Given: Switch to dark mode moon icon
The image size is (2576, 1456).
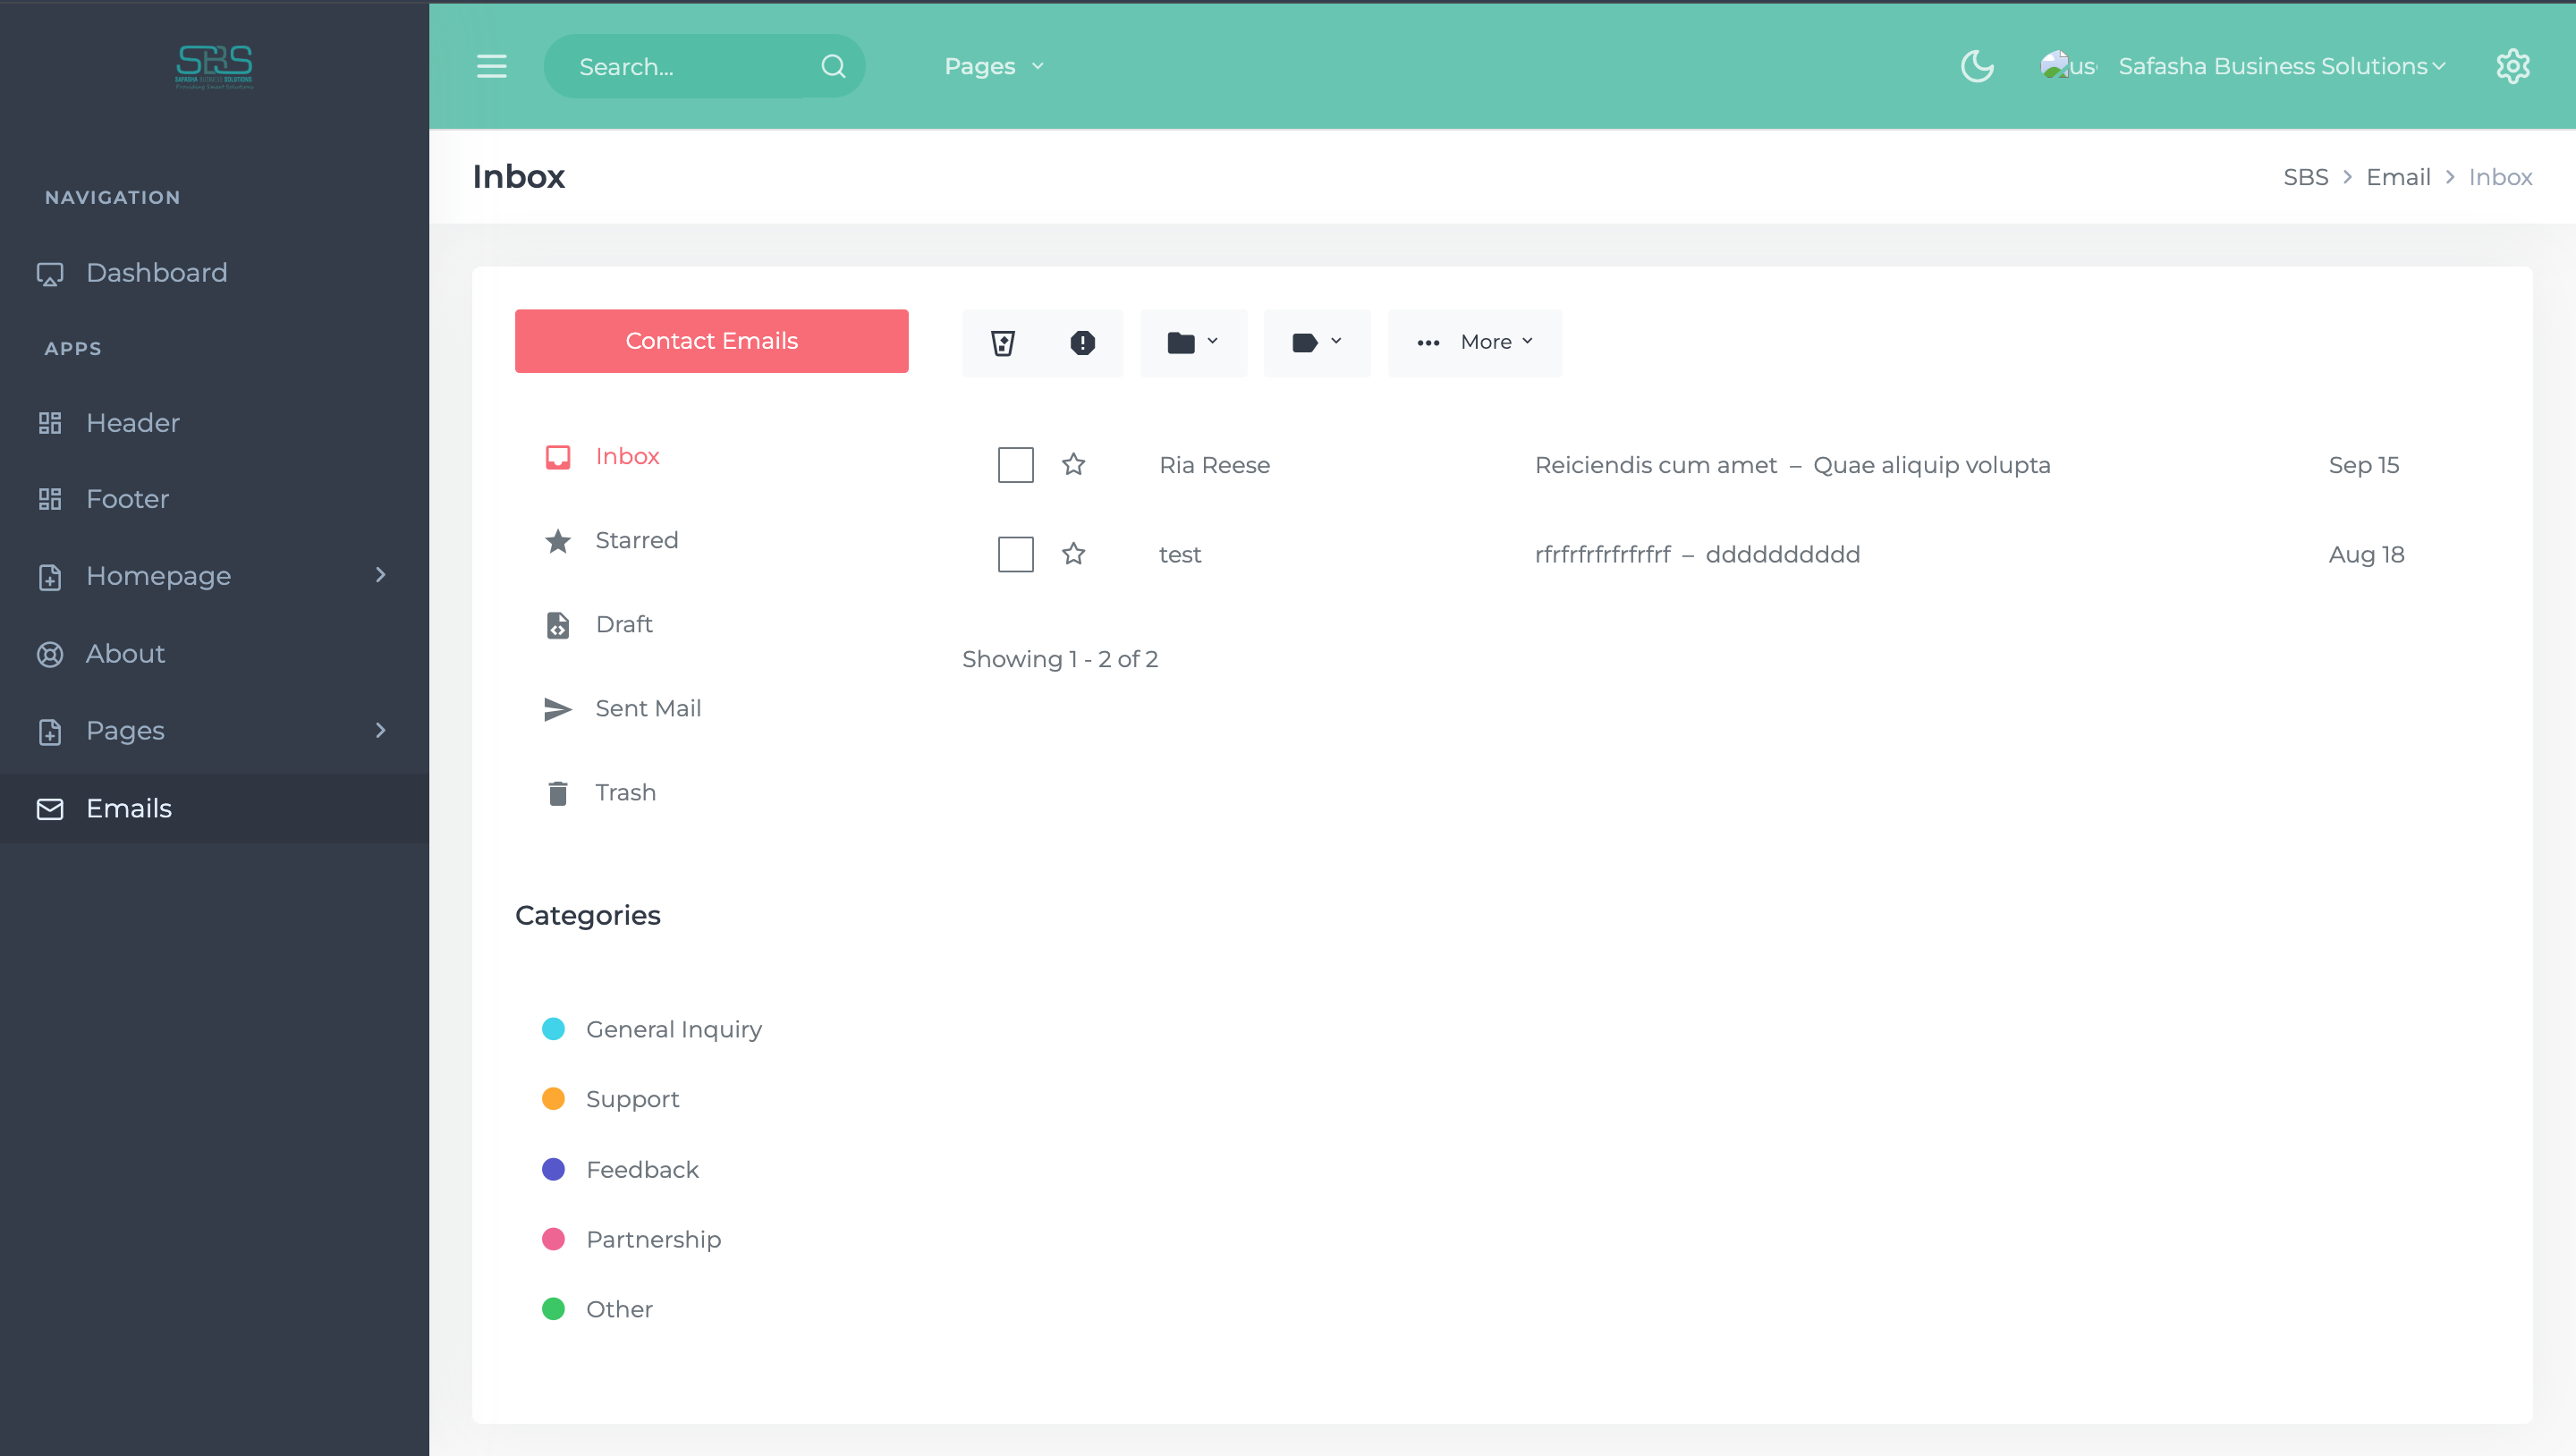Looking at the screenshot, I should (x=1977, y=66).
